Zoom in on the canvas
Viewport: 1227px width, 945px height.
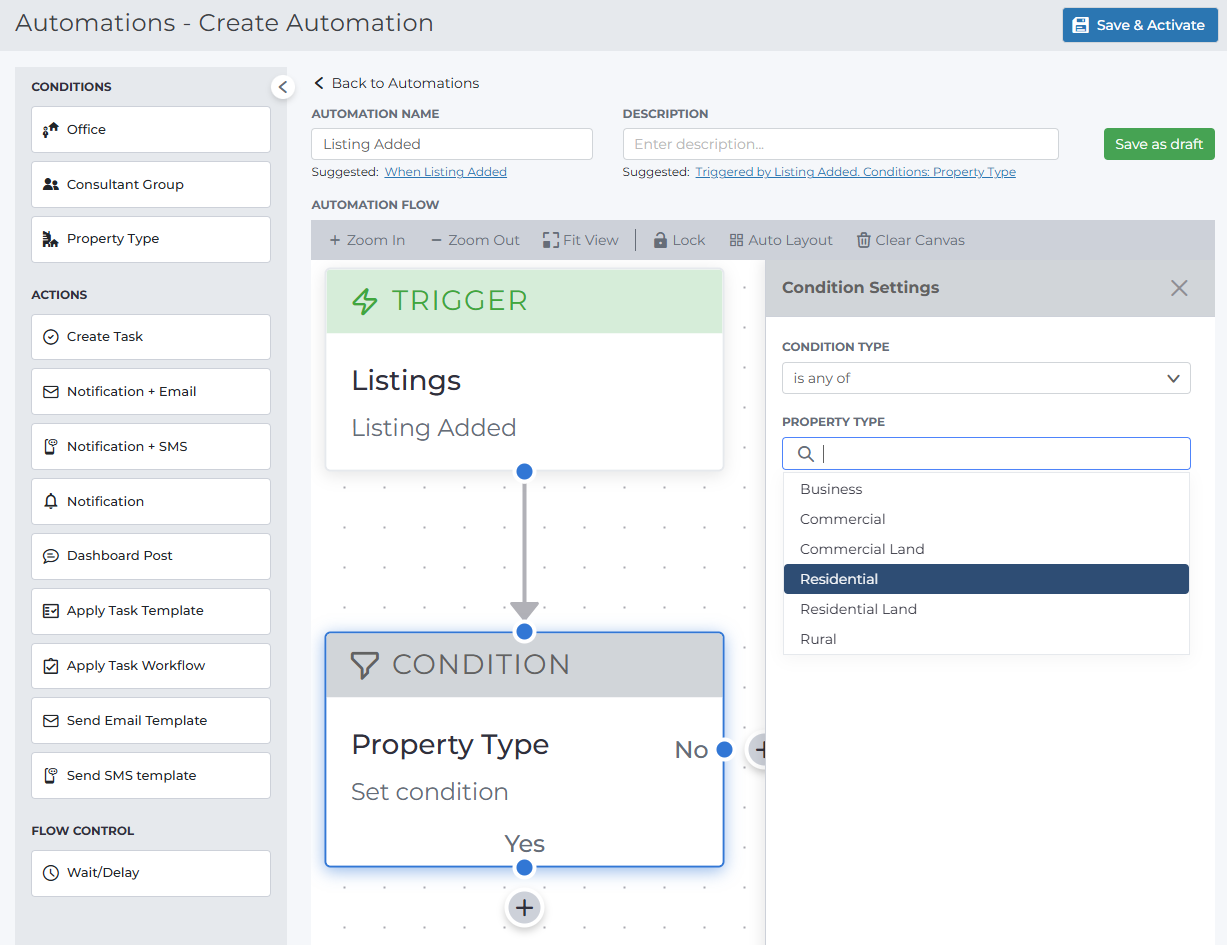367,240
